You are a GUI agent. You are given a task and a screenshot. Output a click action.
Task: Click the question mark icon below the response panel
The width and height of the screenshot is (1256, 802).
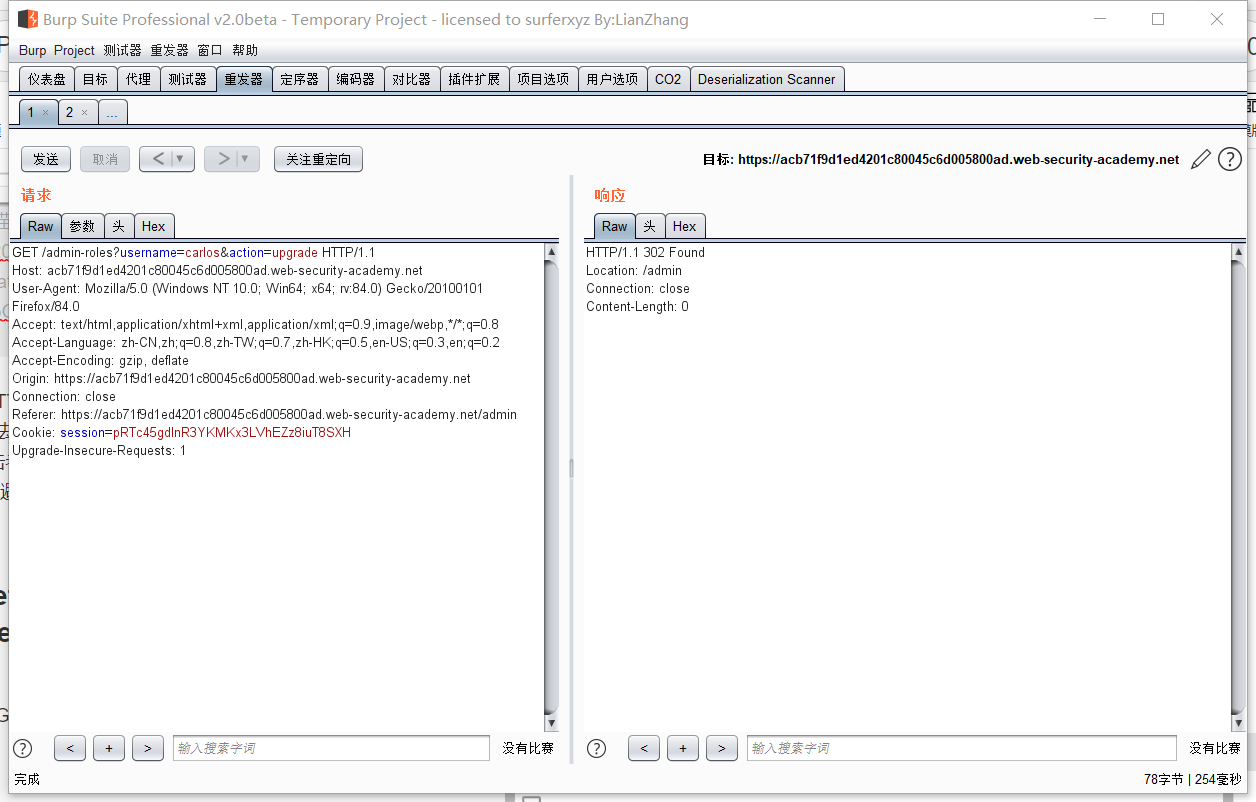tap(596, 747)
